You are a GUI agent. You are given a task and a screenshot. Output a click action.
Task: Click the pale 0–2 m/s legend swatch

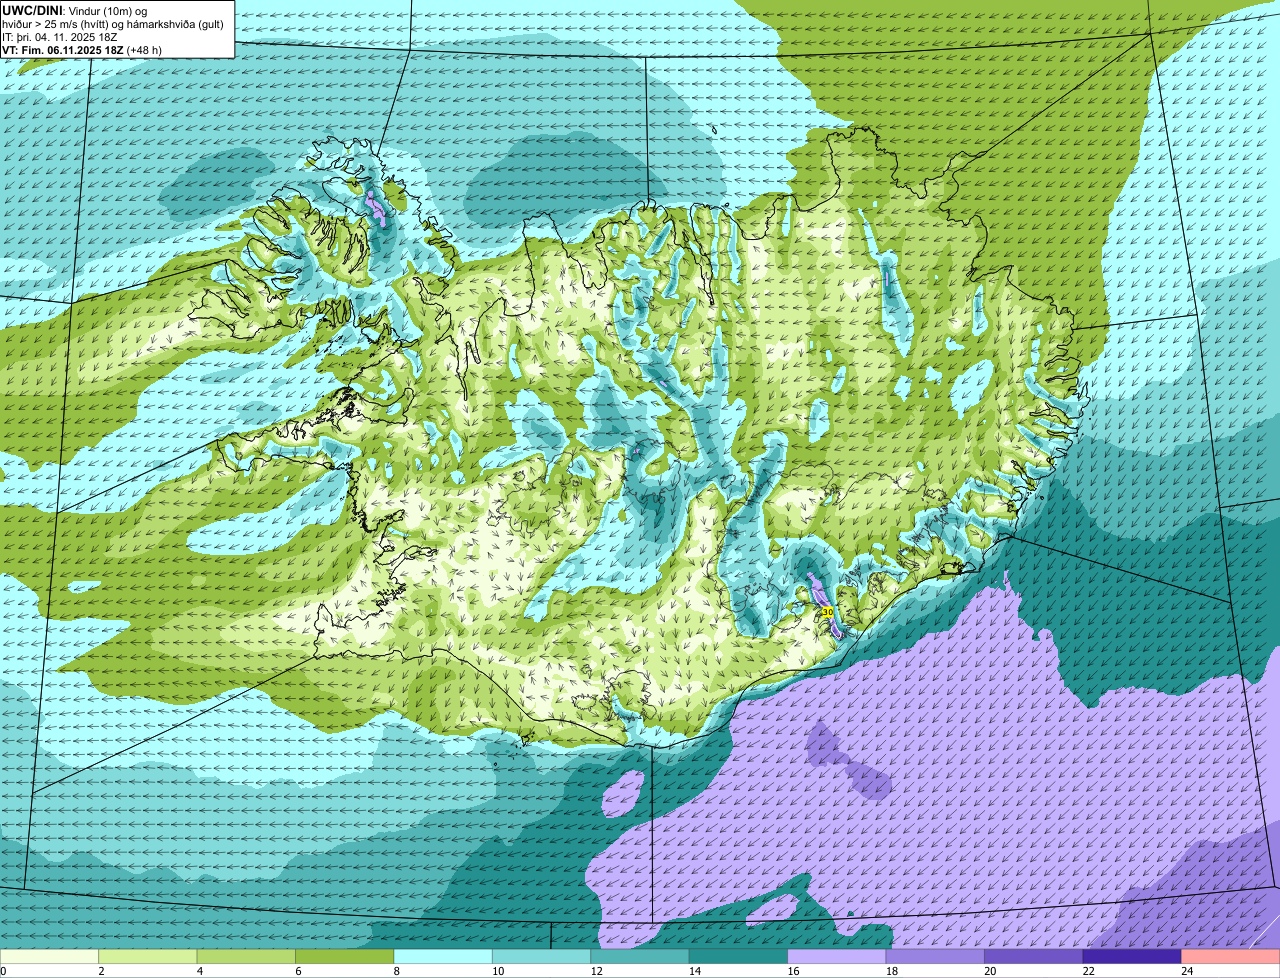point(50,957)
